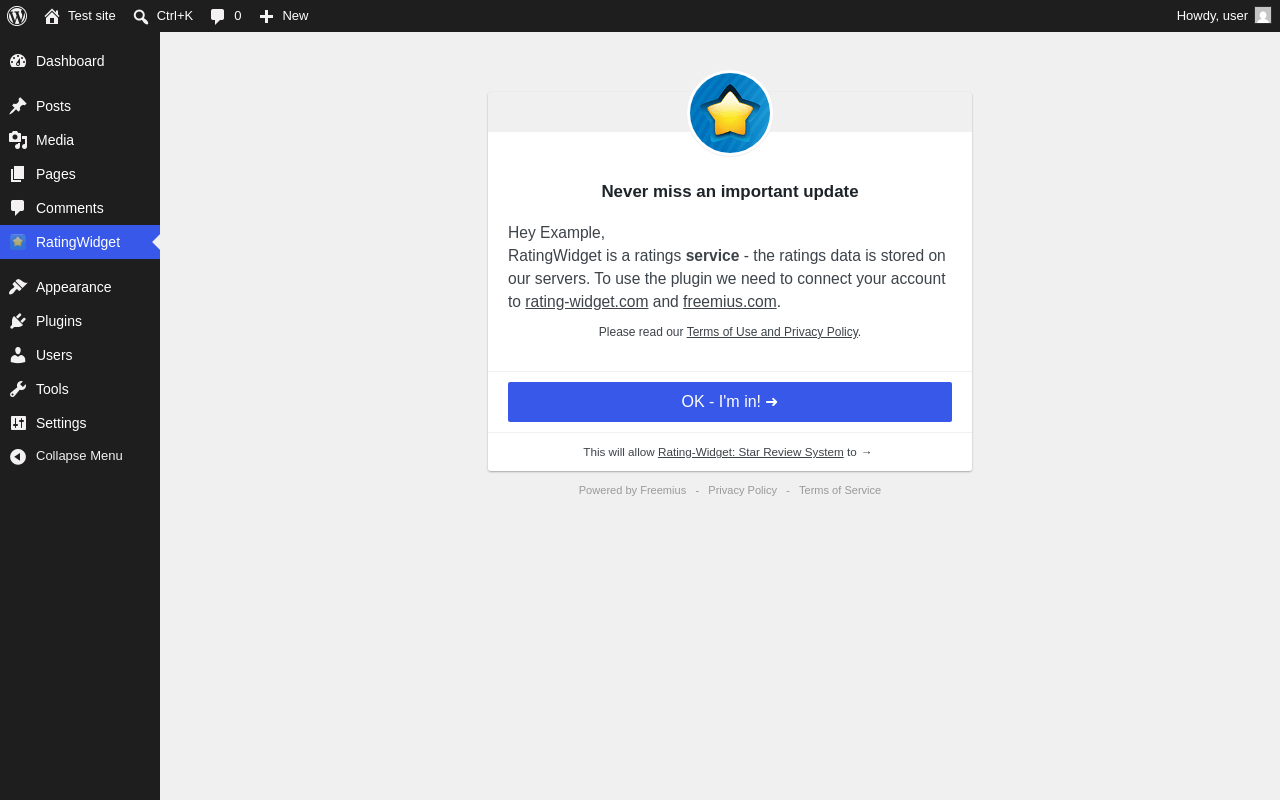Image resolution: width=1280 pixels, height=800 pixels.
Task: Open the Users menu
Action: pos(80,355)
